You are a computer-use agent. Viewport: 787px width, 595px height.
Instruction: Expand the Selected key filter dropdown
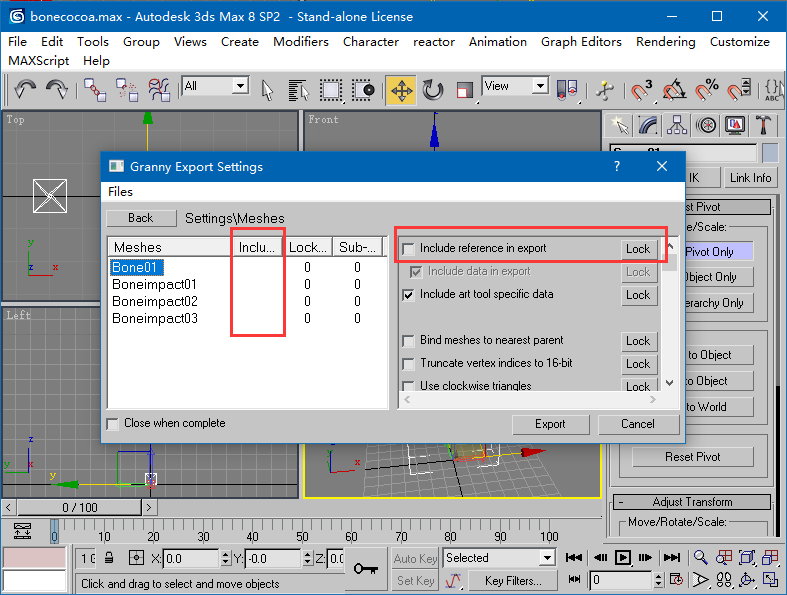coord(547,558)
